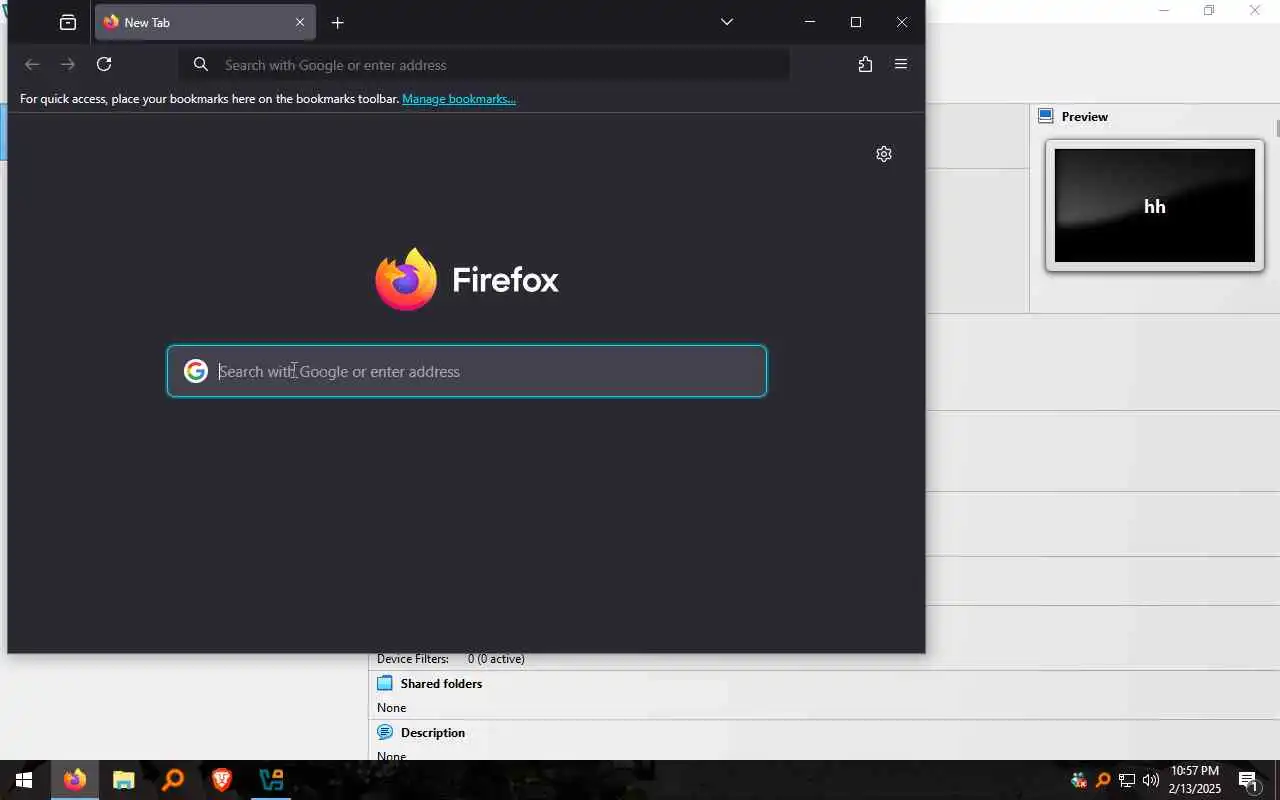The height and width of the screenshot is (800, 1280).
Task: Open the volume speaker tray icon
Action: coord(1151,780)
